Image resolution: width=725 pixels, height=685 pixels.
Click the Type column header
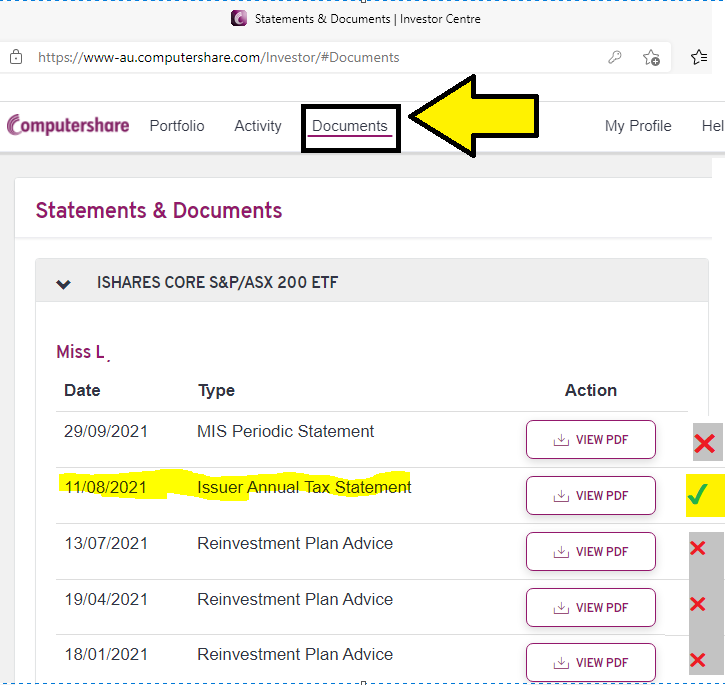coord(216,390)
